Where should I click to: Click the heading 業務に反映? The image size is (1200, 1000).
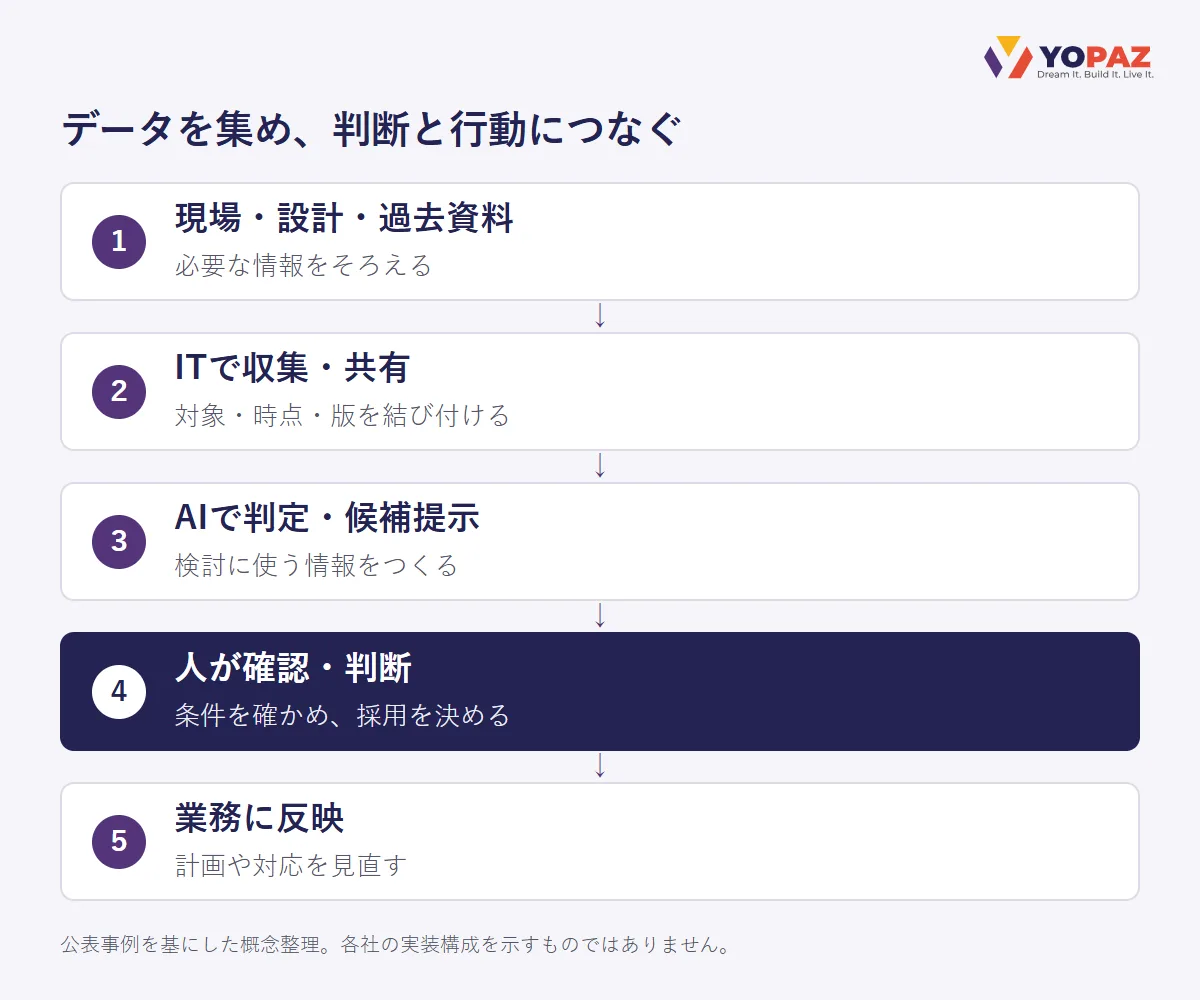point(259,818)
